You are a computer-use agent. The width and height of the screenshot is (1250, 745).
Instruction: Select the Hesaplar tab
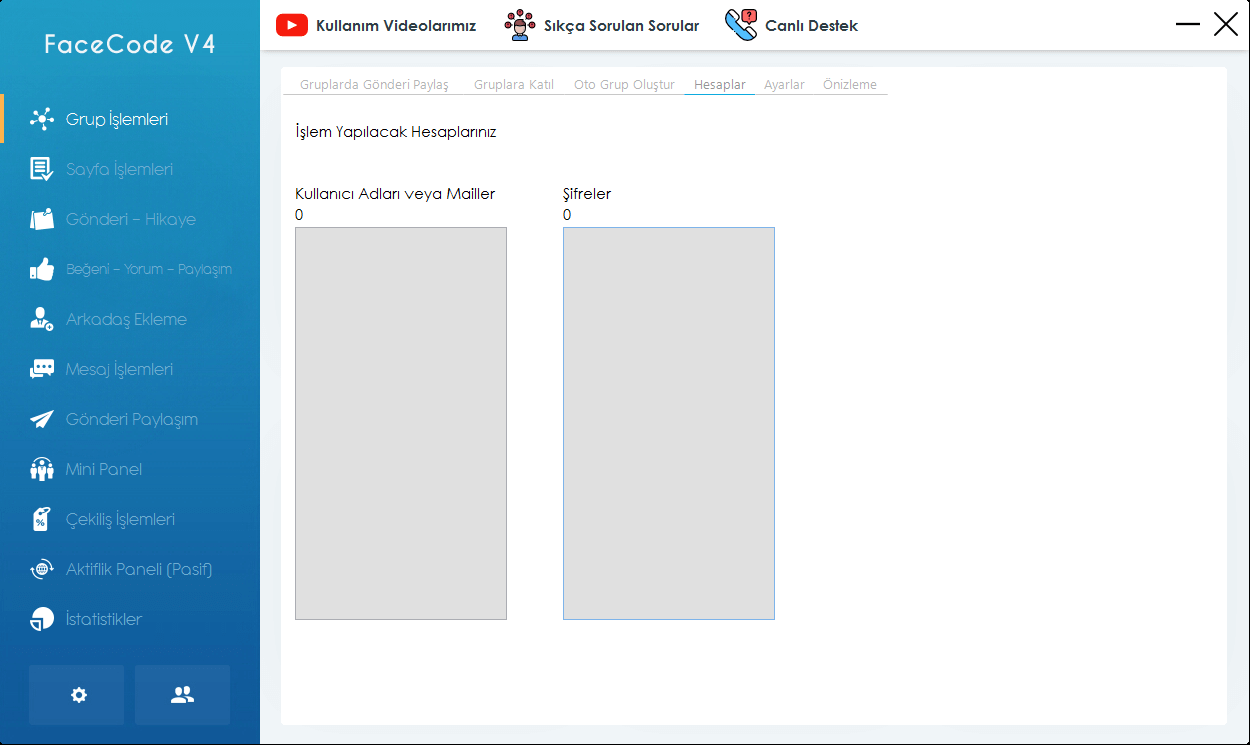[x=720, y=85]
